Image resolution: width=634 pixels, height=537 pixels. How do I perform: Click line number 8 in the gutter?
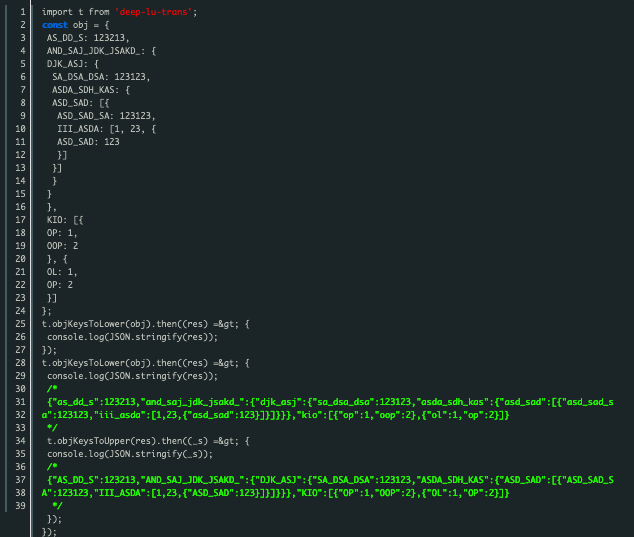23,103
